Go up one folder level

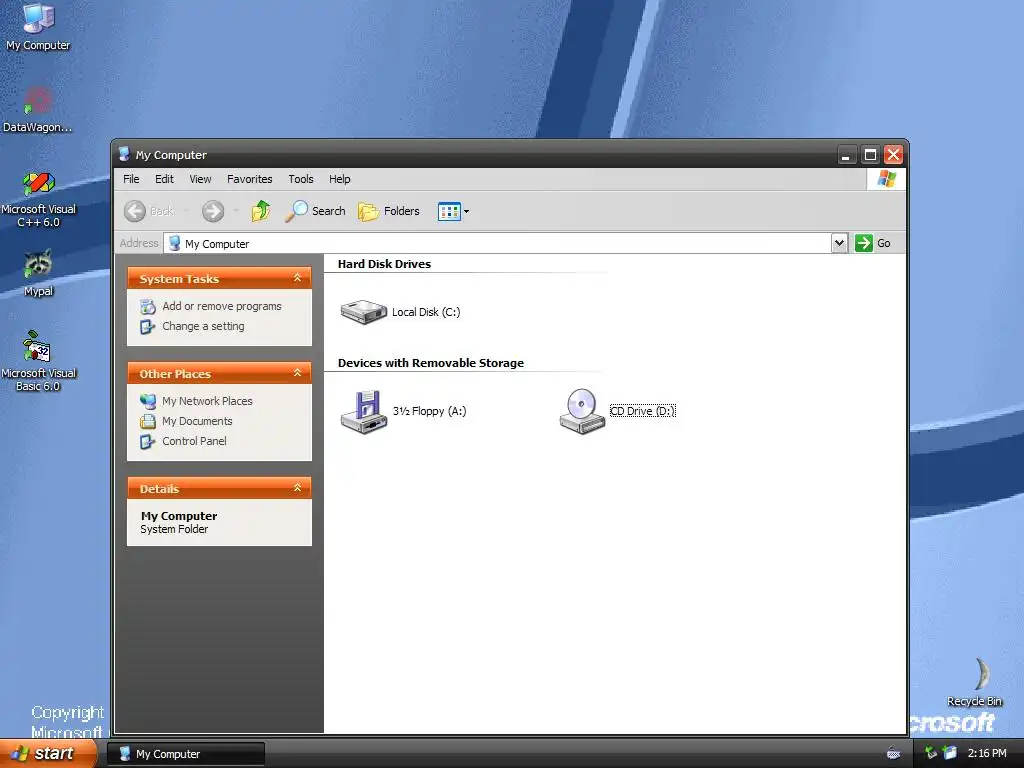(261, 211)
